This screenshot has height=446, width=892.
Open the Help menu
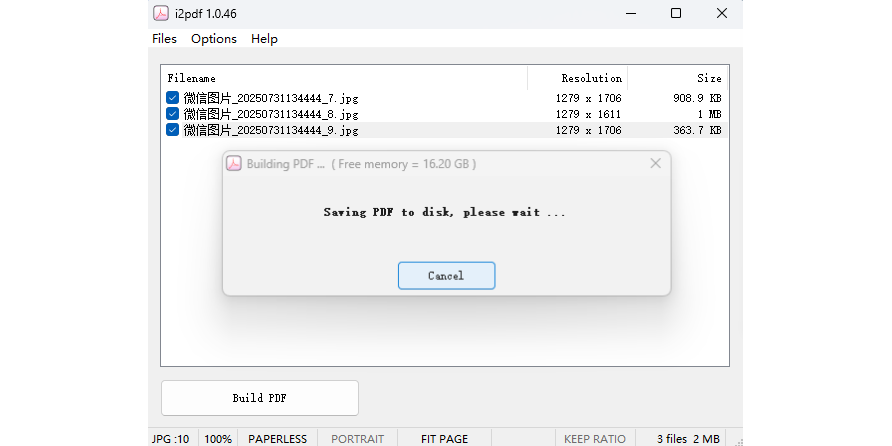[x=264, y=39]
